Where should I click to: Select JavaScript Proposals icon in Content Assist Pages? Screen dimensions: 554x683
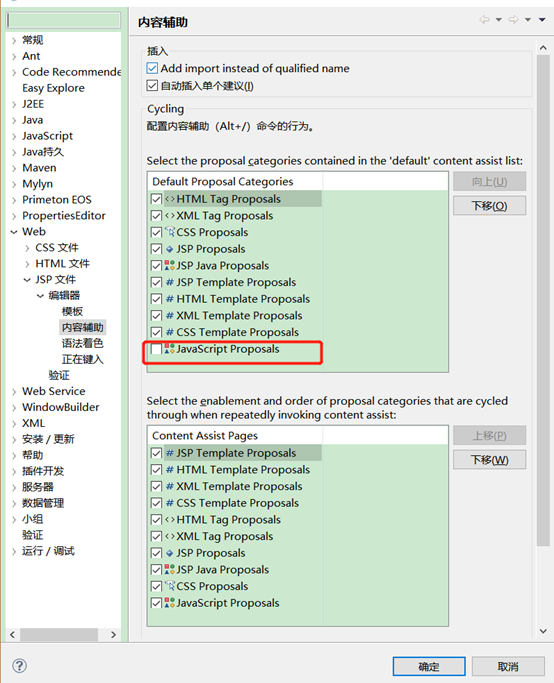pyautogui.click(x=170, y=603)
